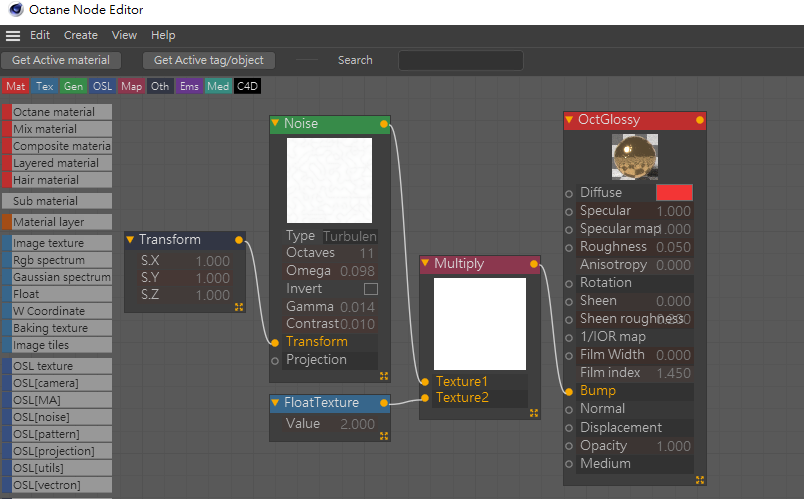Add an OSL texture node from list
Screen dimensions: 804x499
57,366
